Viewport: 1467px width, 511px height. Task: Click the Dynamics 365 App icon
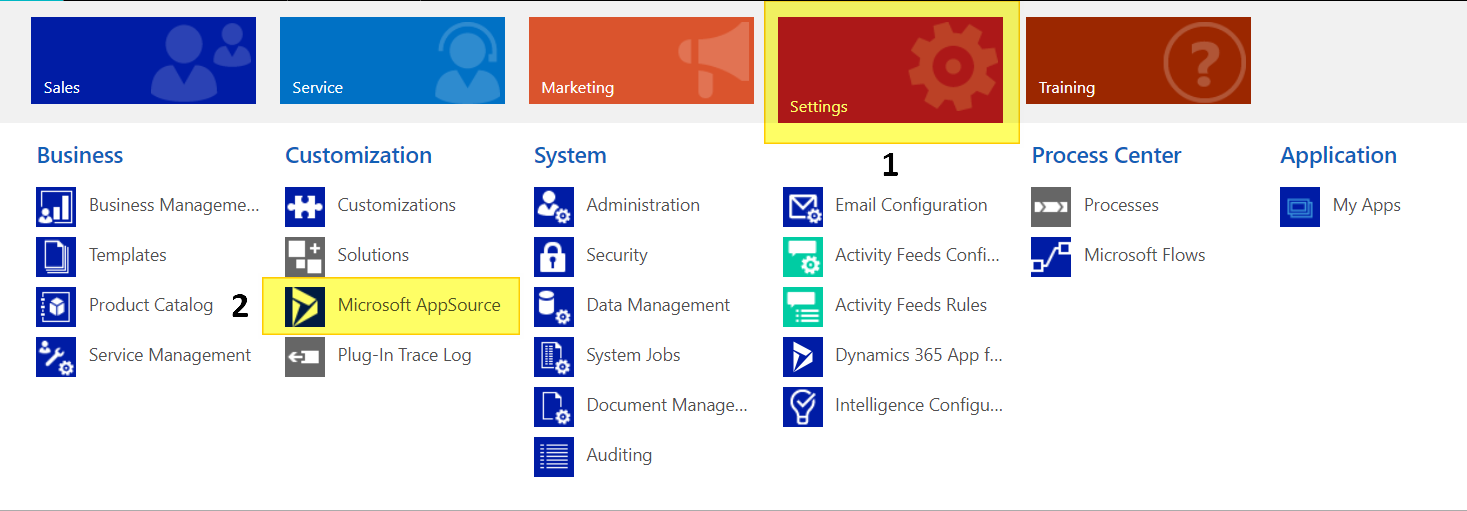(803, 357)
